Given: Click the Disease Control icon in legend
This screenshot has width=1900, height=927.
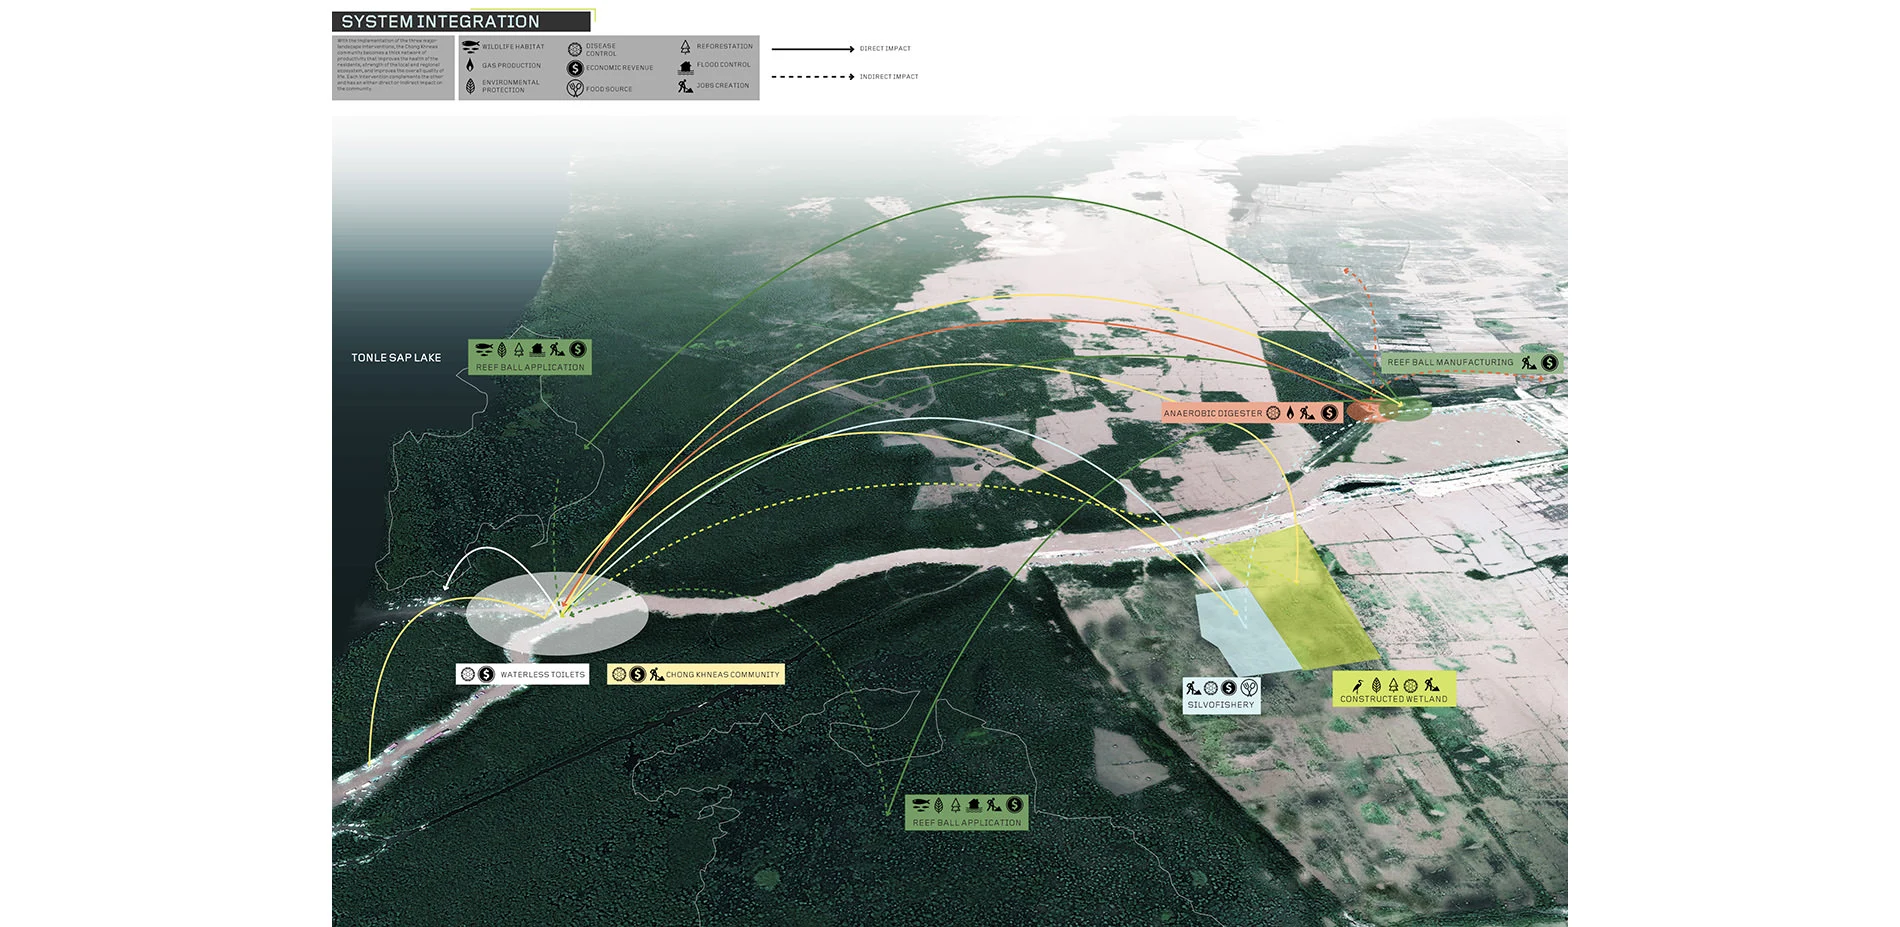Looking at the screenshot, I should [575, 49].
